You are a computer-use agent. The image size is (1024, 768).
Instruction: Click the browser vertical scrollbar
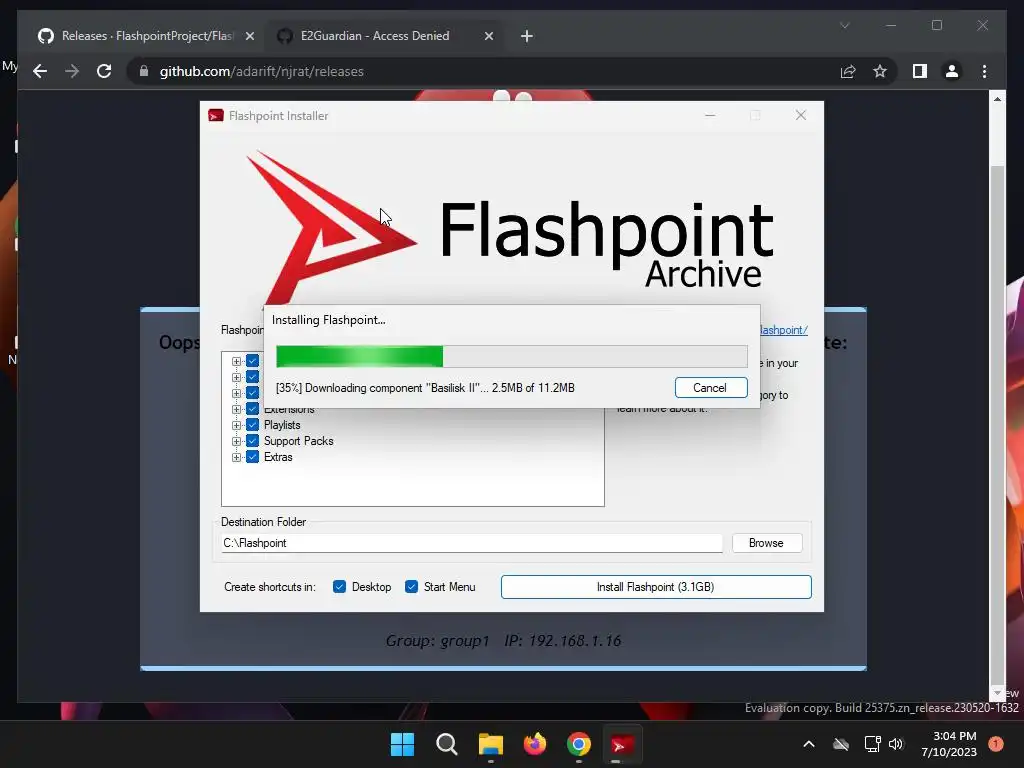(997, 424)
